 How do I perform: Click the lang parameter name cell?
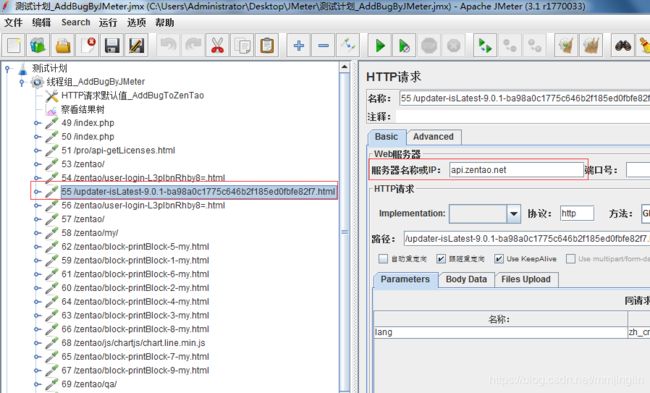click(x=500, y=332)
